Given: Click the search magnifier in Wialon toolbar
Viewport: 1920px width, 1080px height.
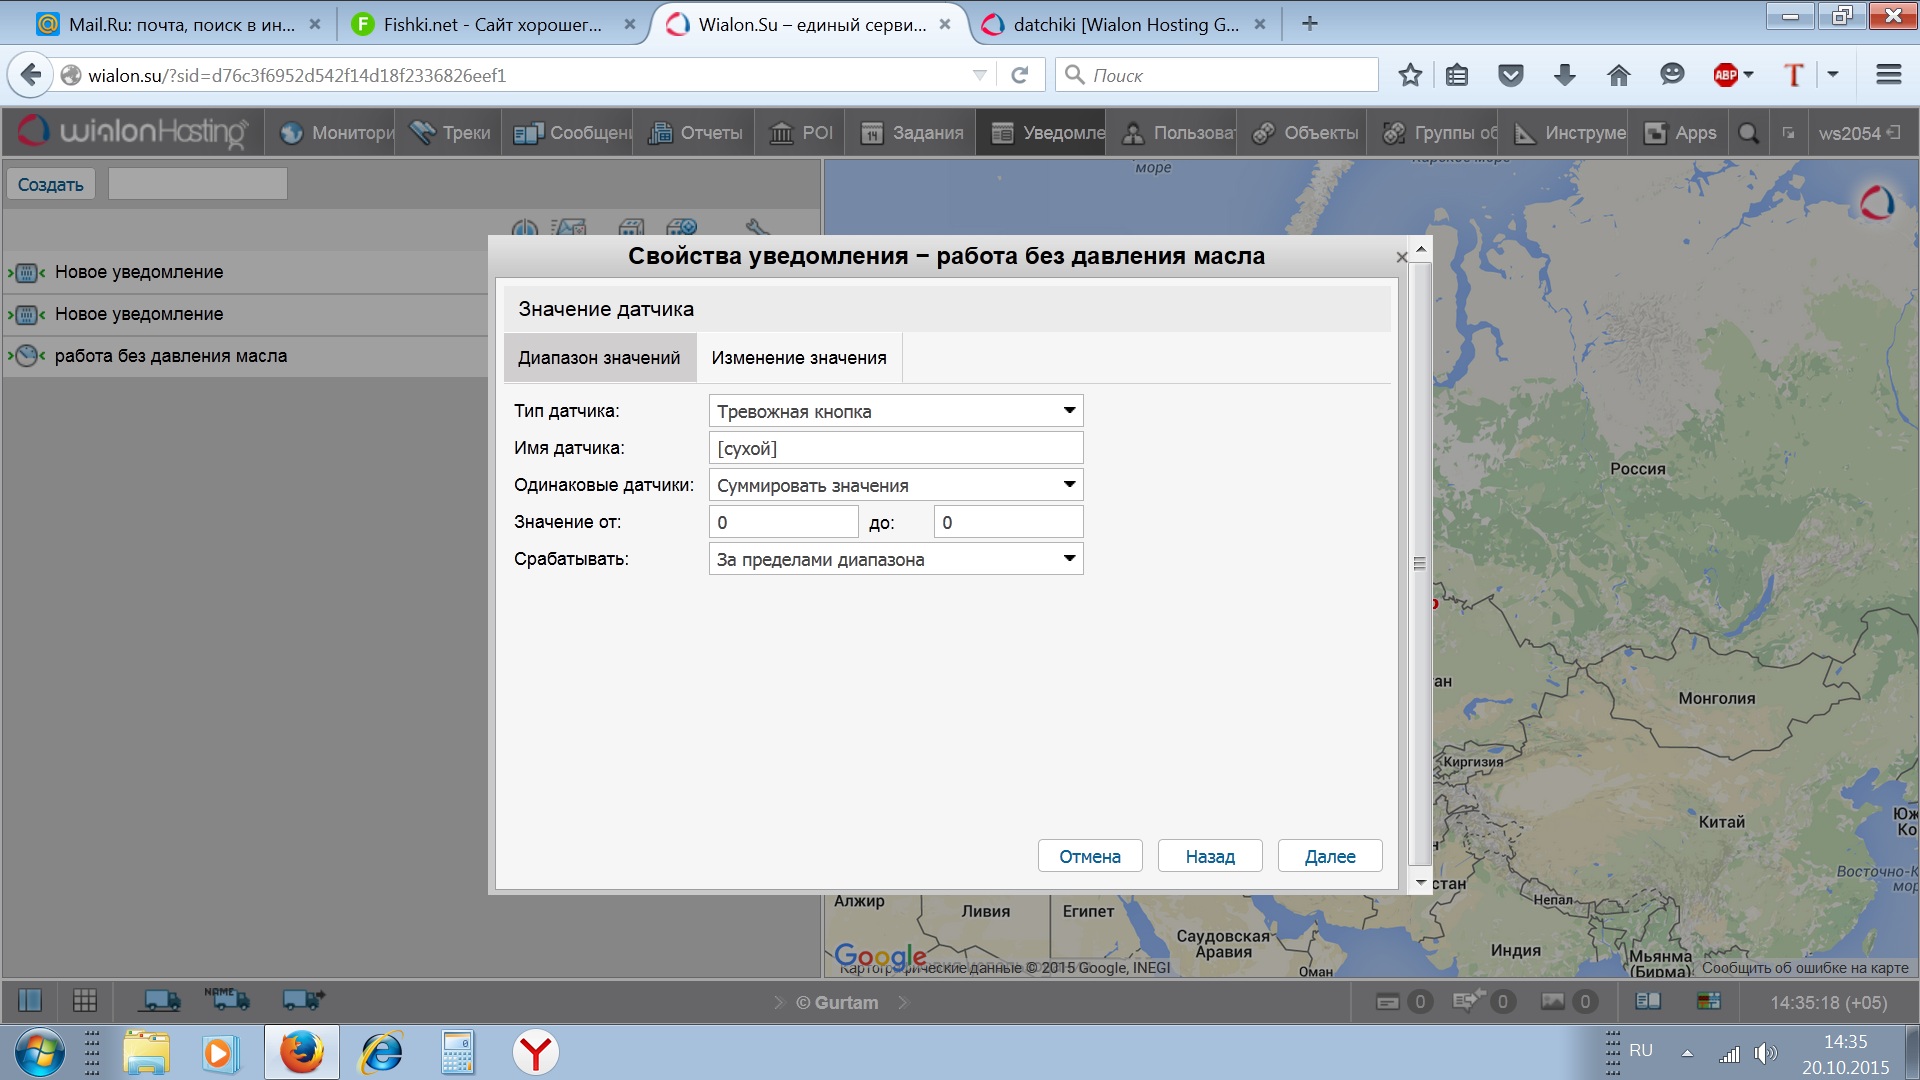Looking at the screenshot, I should [1748, 133].
